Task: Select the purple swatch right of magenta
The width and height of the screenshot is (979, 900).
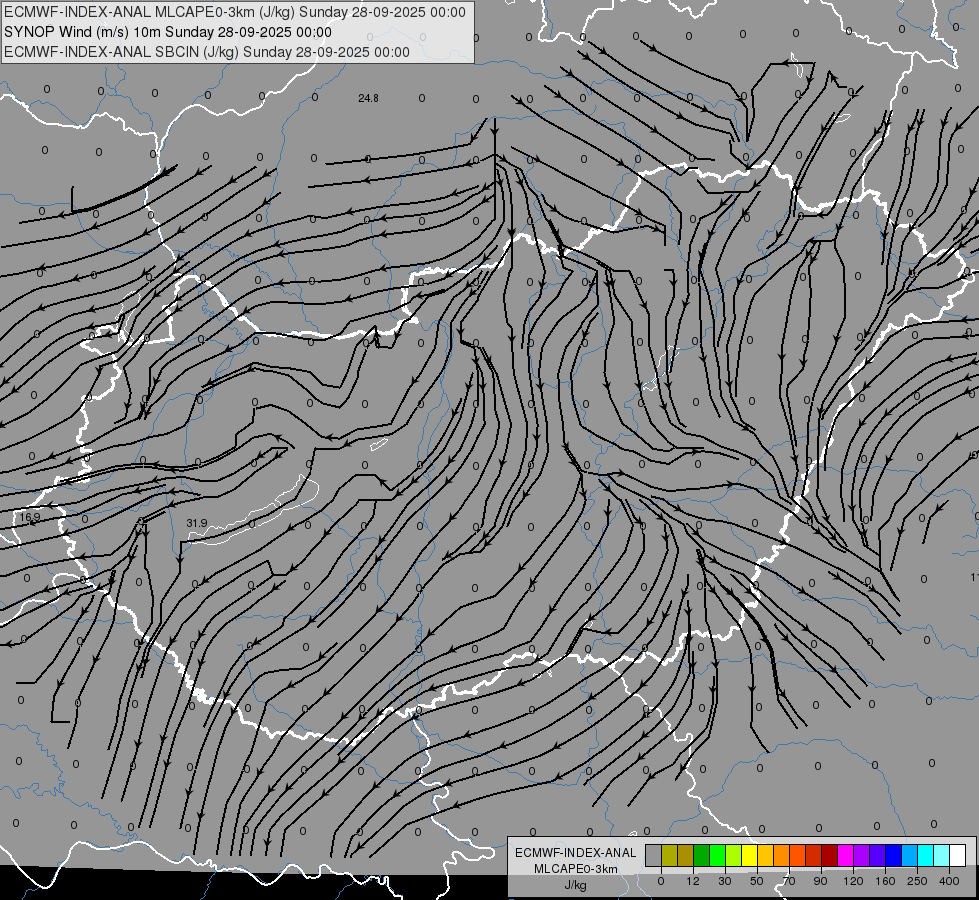Action: click(x=862, y=855)
